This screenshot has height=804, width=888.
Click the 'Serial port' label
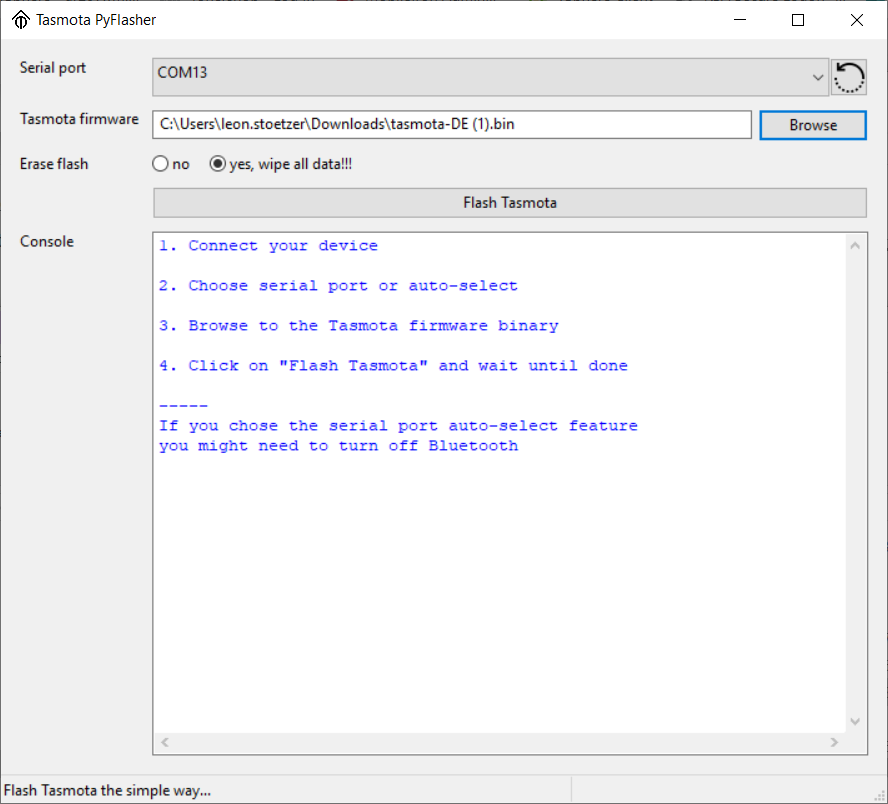(x=53, y=68)
